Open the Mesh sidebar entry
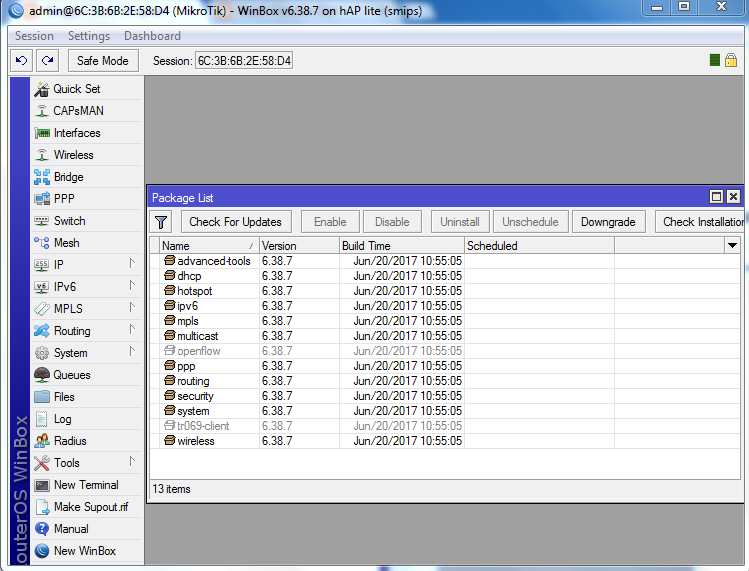 (x=87, y=243)
